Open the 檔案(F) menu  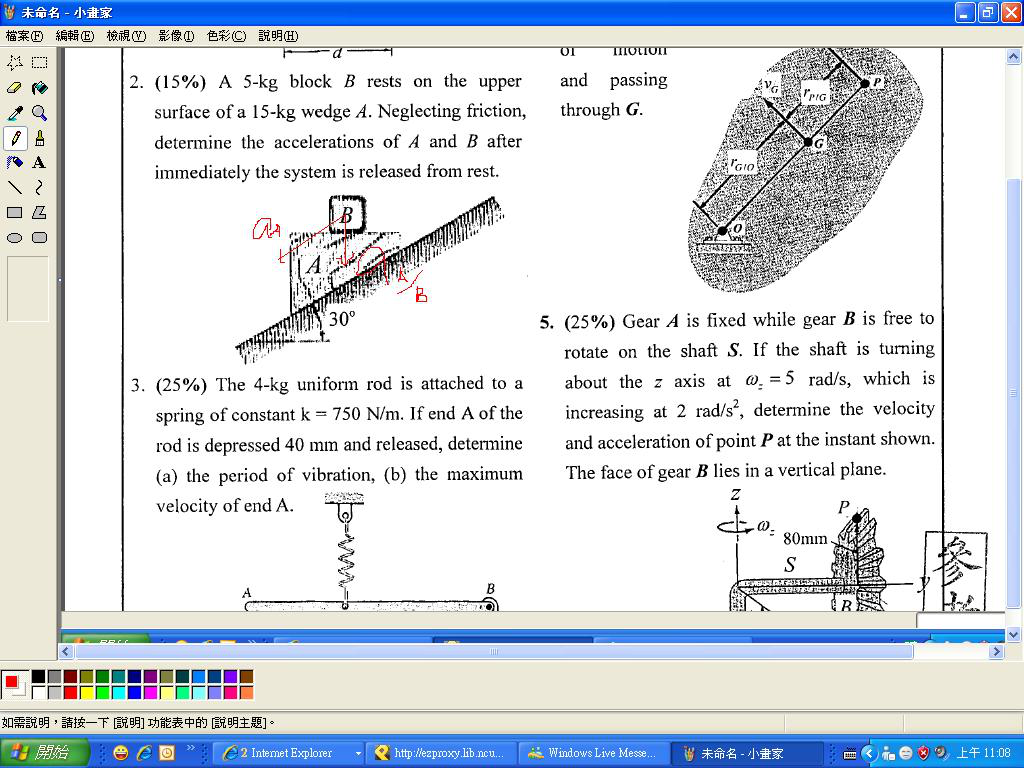(24, 36)
